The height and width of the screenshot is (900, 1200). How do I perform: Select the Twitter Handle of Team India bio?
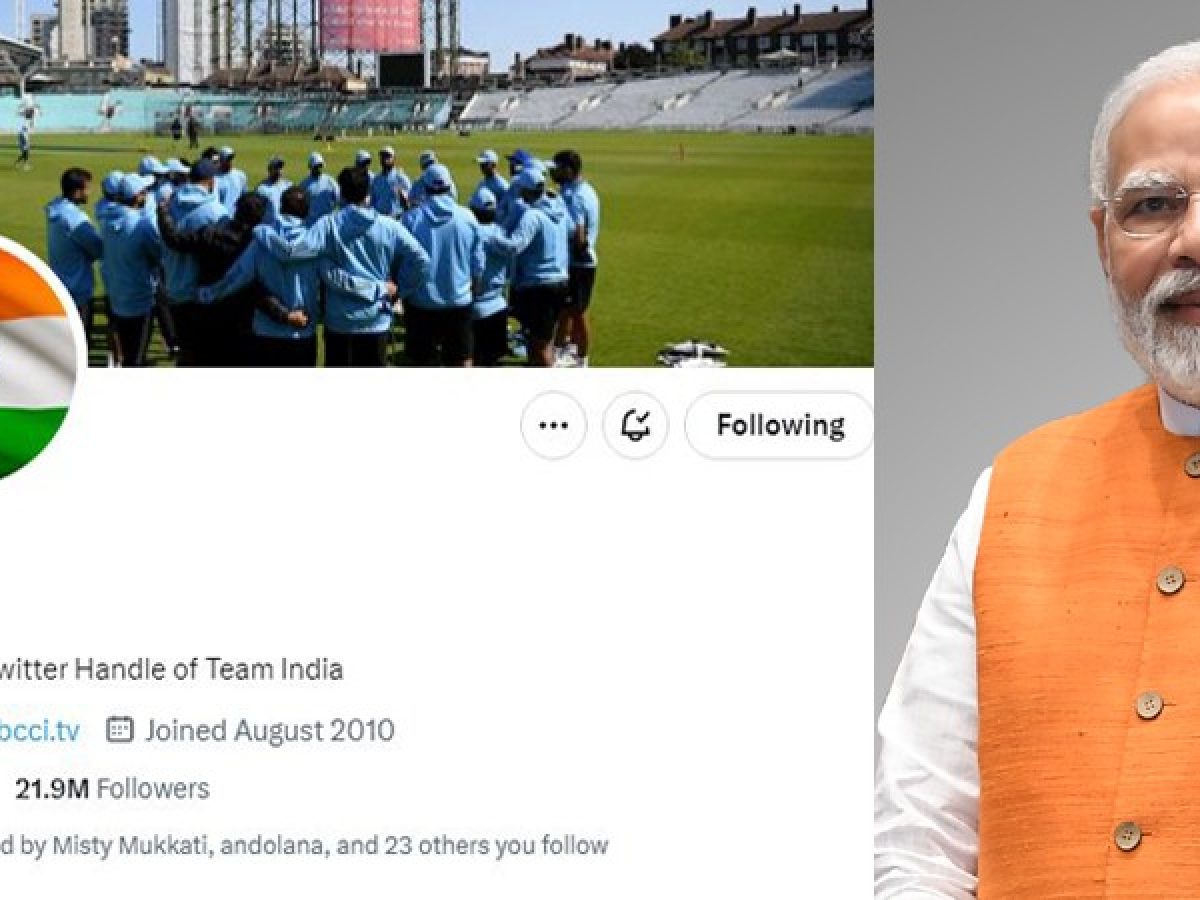coord(172,669)
